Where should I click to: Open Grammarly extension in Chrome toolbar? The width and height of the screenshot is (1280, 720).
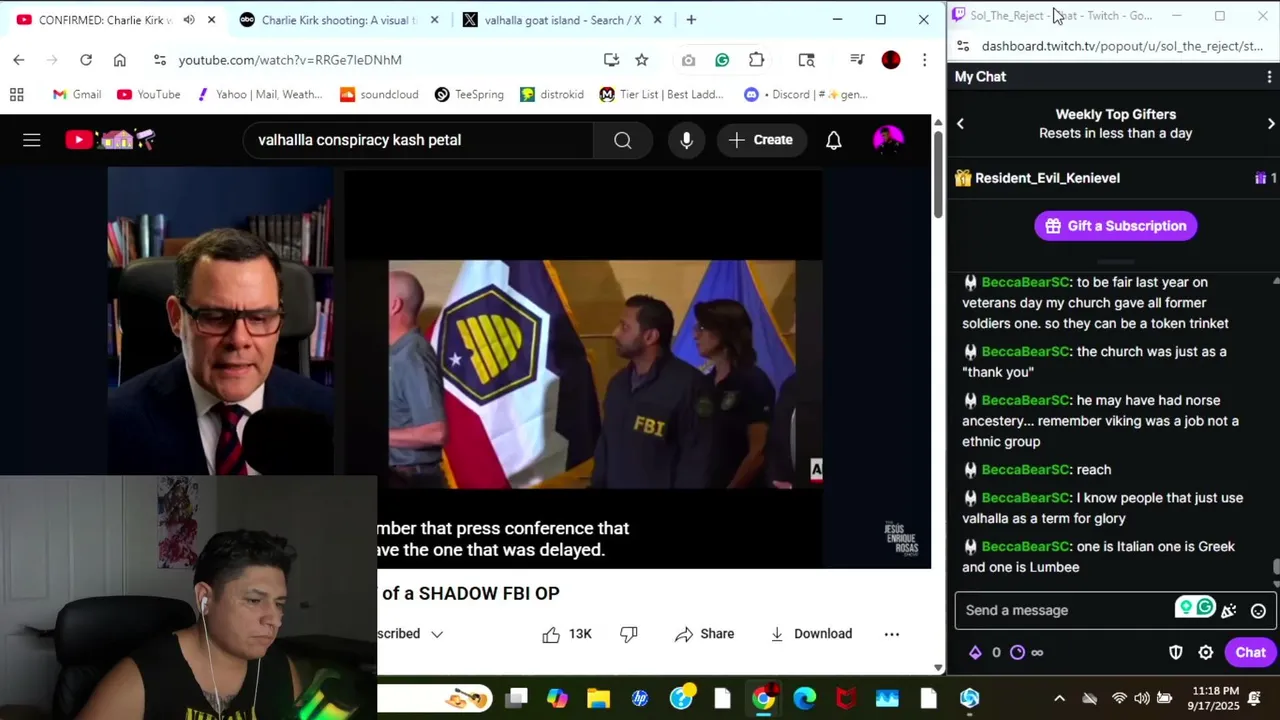pyautogui.click(x=722, y=60)
